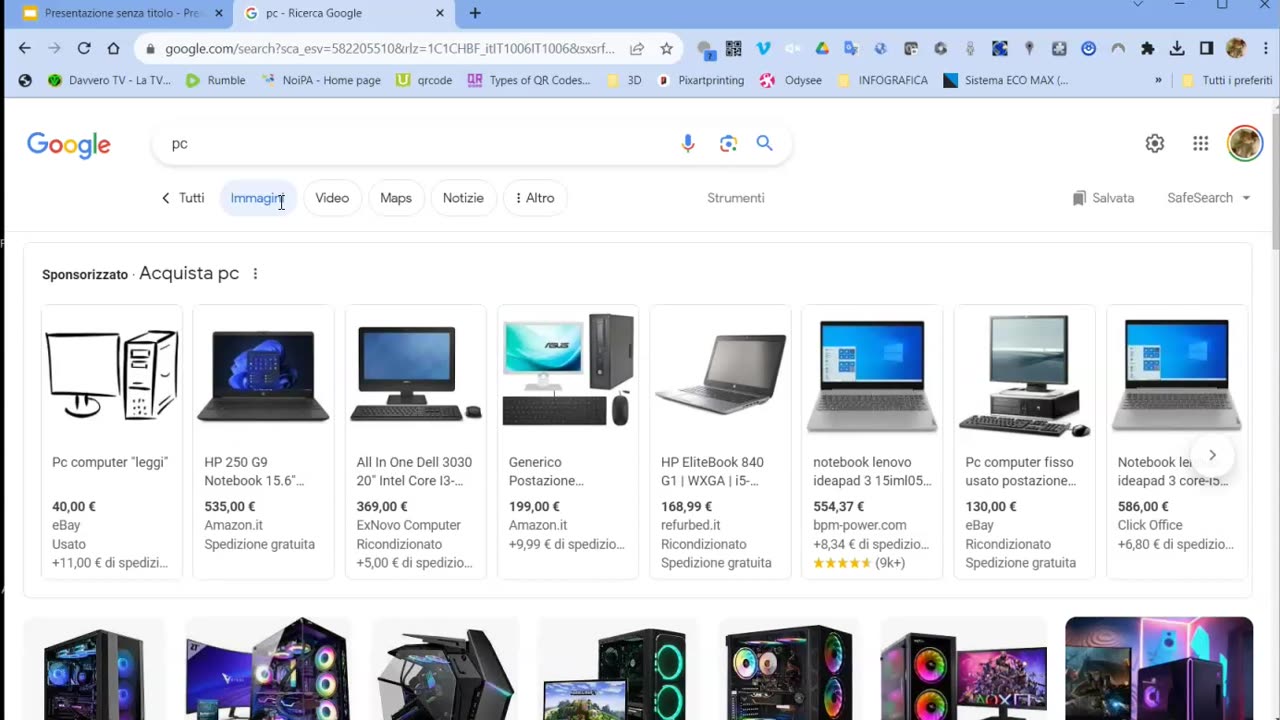Open Generico Postazione Amazon listing
Viewport: 1280px width, 720px height.
568,442
